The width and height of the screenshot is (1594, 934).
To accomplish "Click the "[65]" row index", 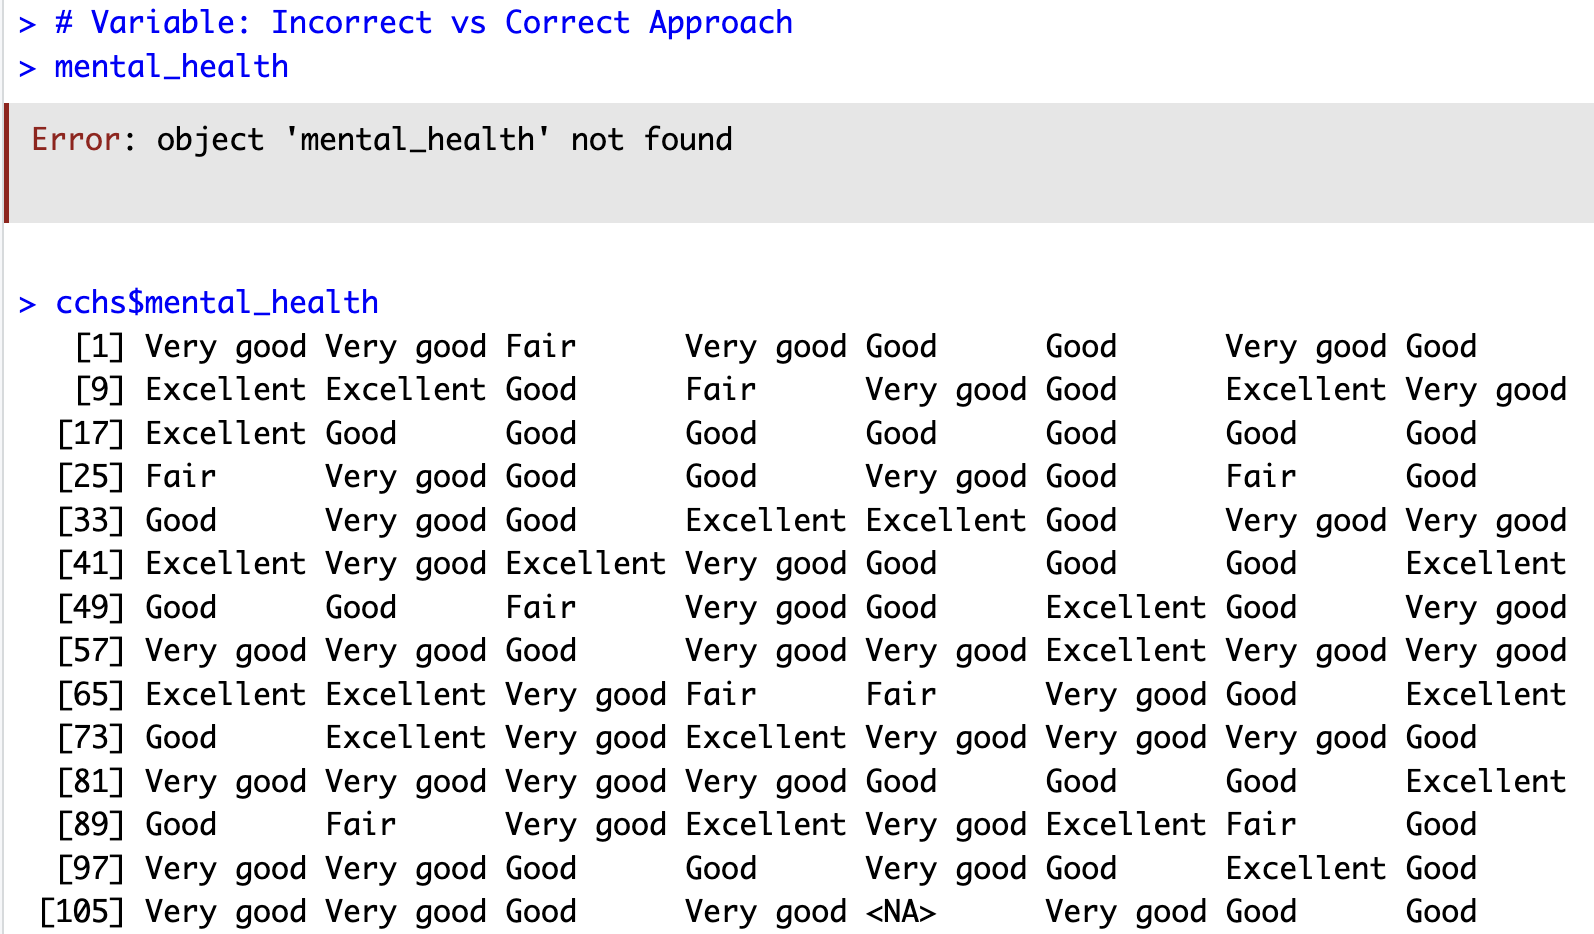I will (x=91, y=695).
